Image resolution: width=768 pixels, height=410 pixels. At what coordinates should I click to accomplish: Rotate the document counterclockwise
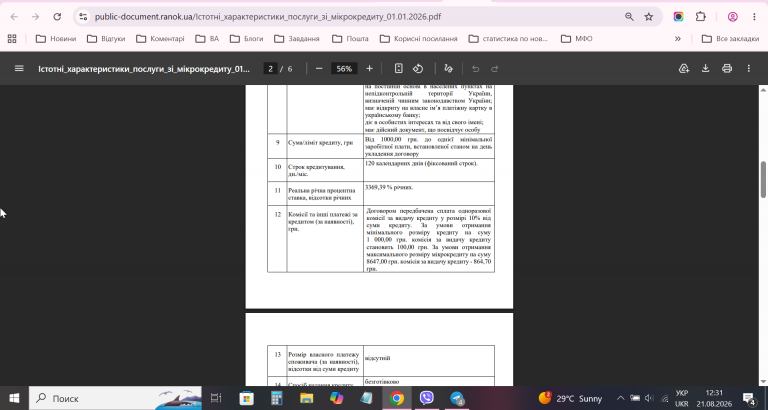418,69
